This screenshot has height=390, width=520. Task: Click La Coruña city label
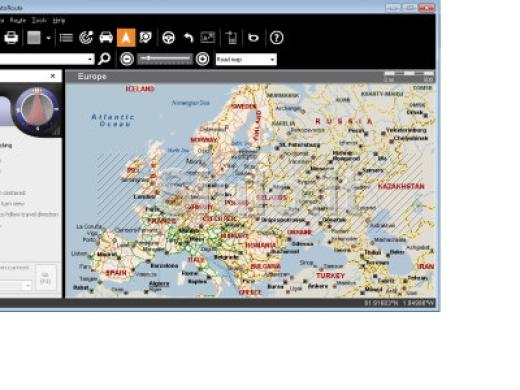(89, 226)
